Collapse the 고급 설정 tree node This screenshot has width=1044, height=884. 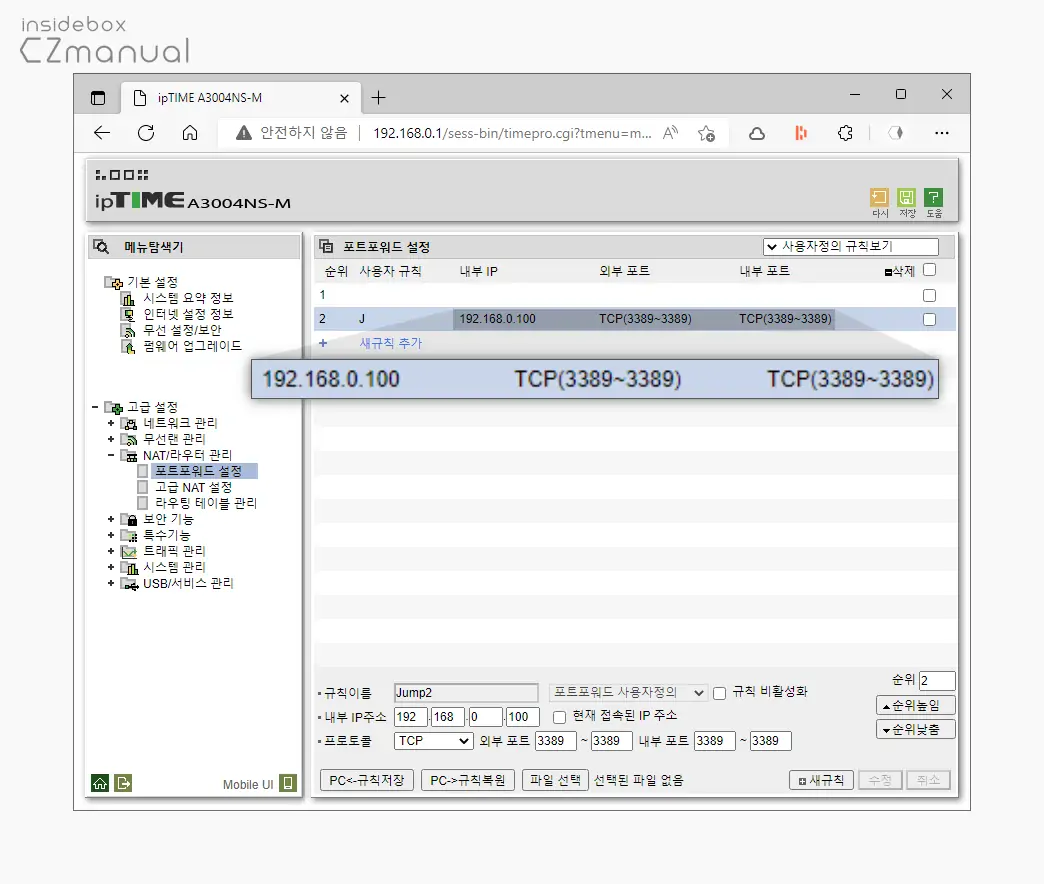pyautogui.click(x=95, y=407)
